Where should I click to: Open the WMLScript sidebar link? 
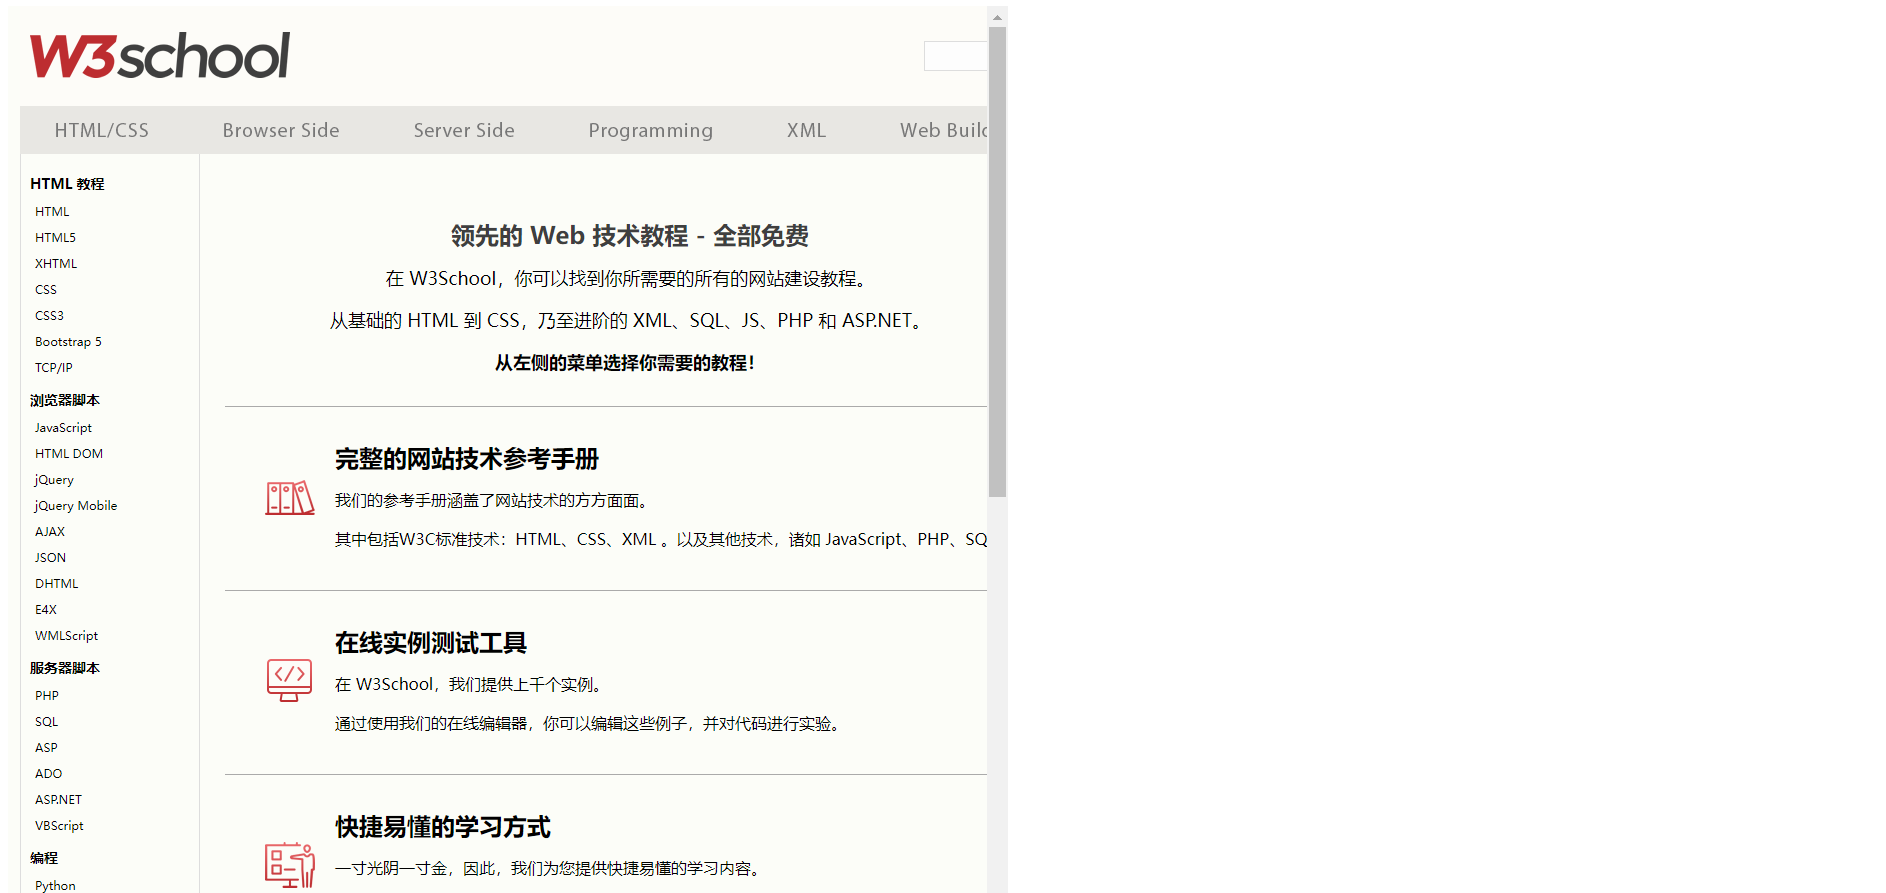point(66,636)
